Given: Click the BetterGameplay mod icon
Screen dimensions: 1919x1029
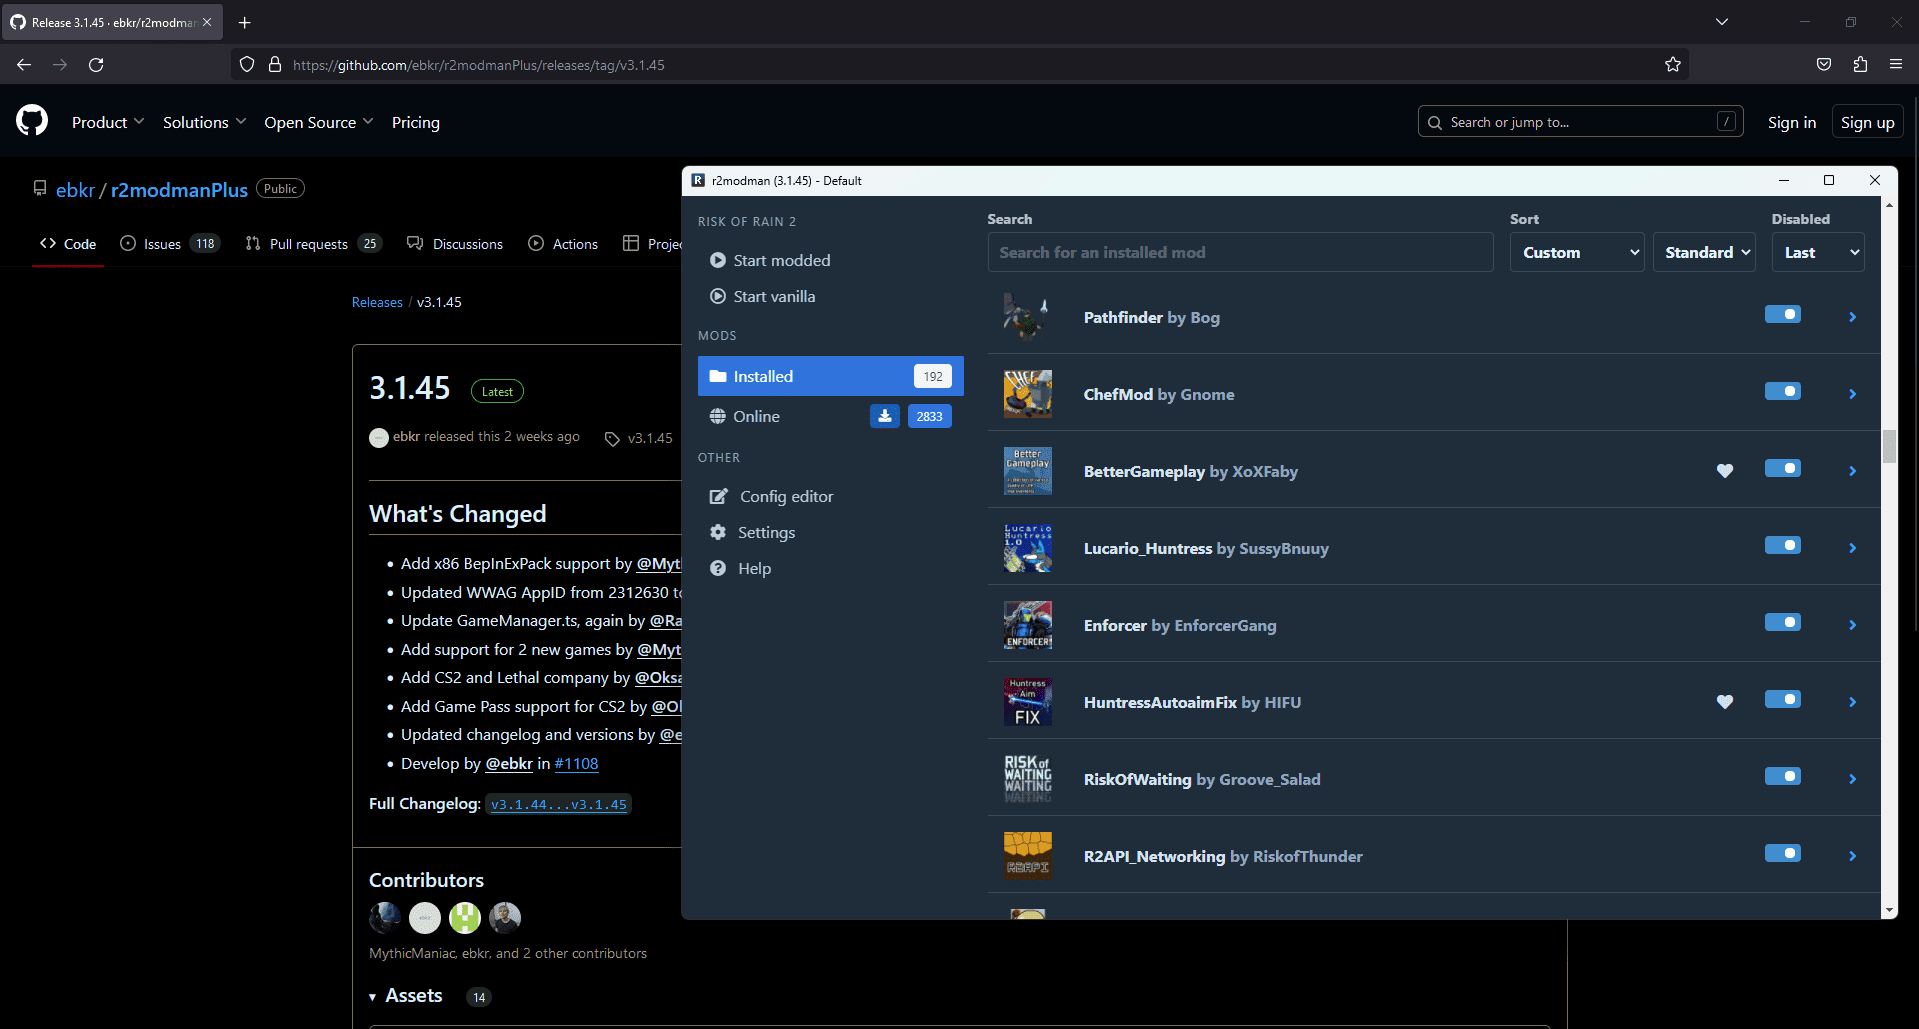Looking at the screenshot, I should coord(1027,471).
